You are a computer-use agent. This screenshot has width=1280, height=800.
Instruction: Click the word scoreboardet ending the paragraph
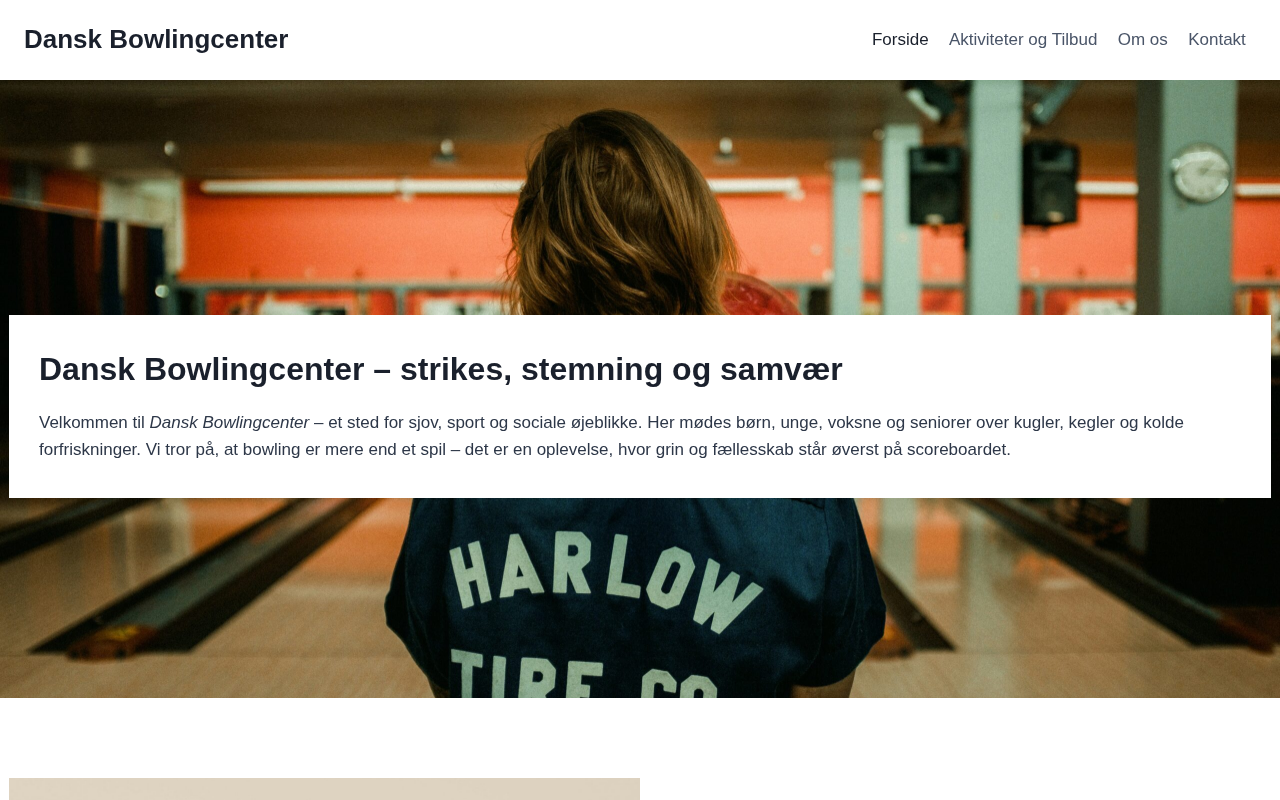pos(958,449)
